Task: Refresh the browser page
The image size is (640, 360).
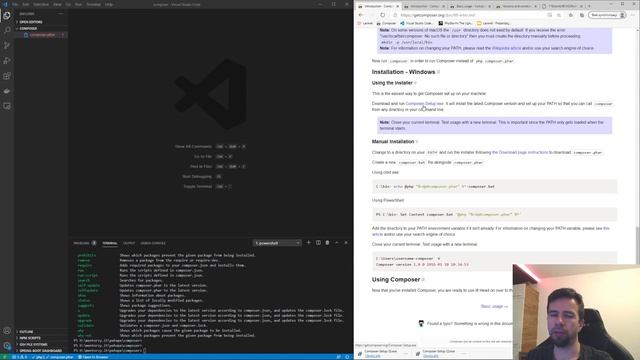Action: [x=382, y=15]
